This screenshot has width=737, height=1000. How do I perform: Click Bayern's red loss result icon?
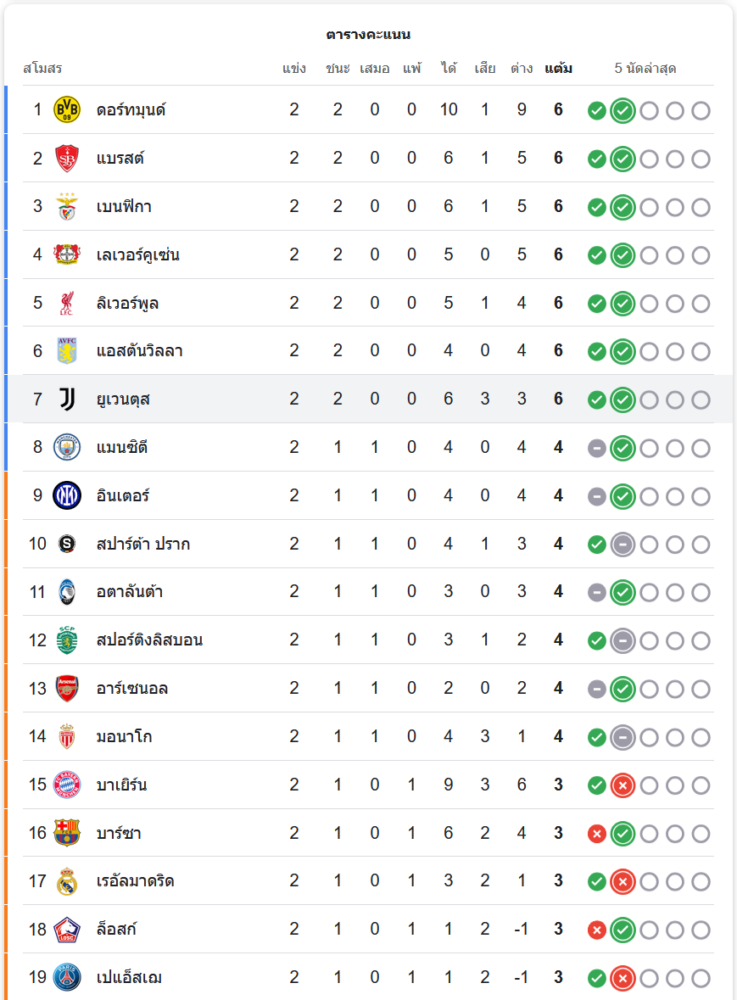623,785
